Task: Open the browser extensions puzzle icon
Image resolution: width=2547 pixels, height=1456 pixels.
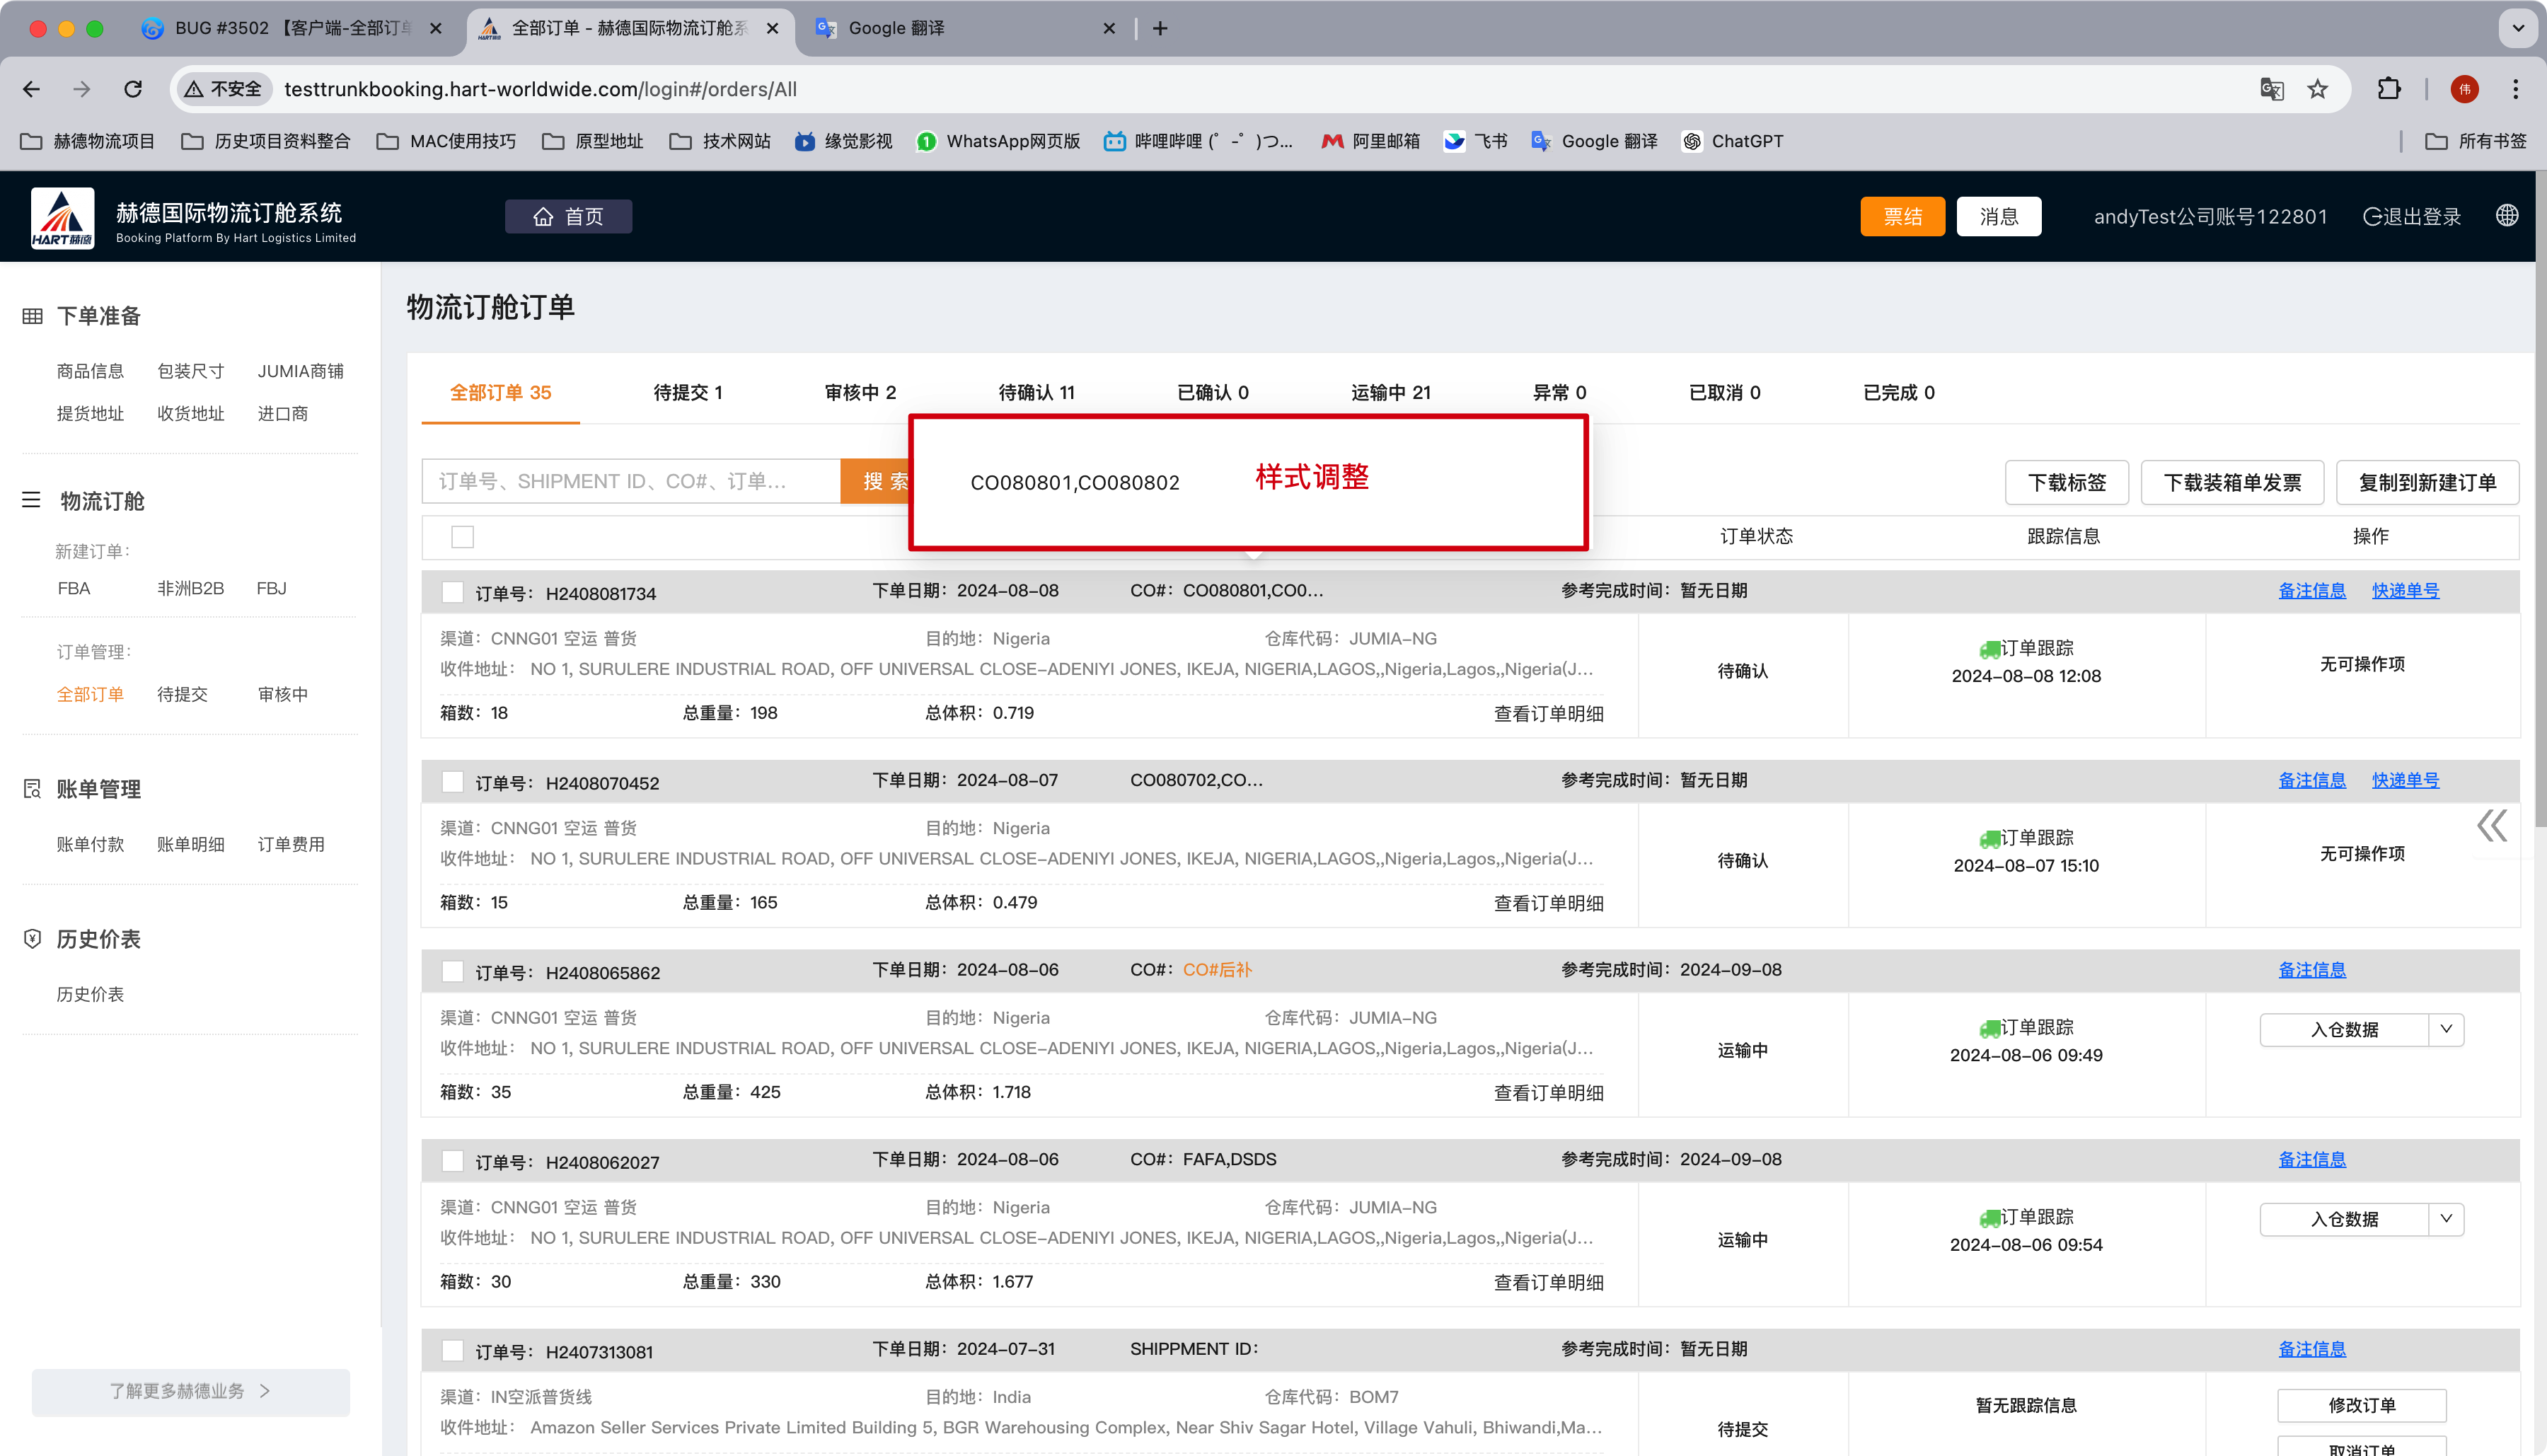Action: pyautogui.click(x=2388, y=89)
